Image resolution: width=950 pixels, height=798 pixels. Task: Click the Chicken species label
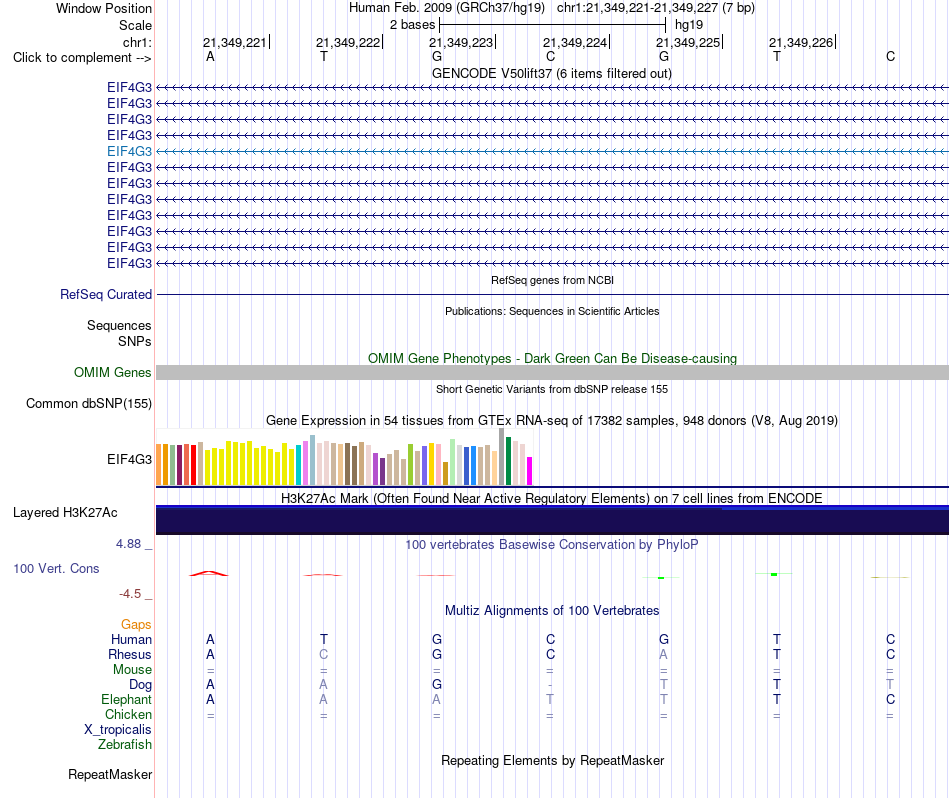[128, 714]
